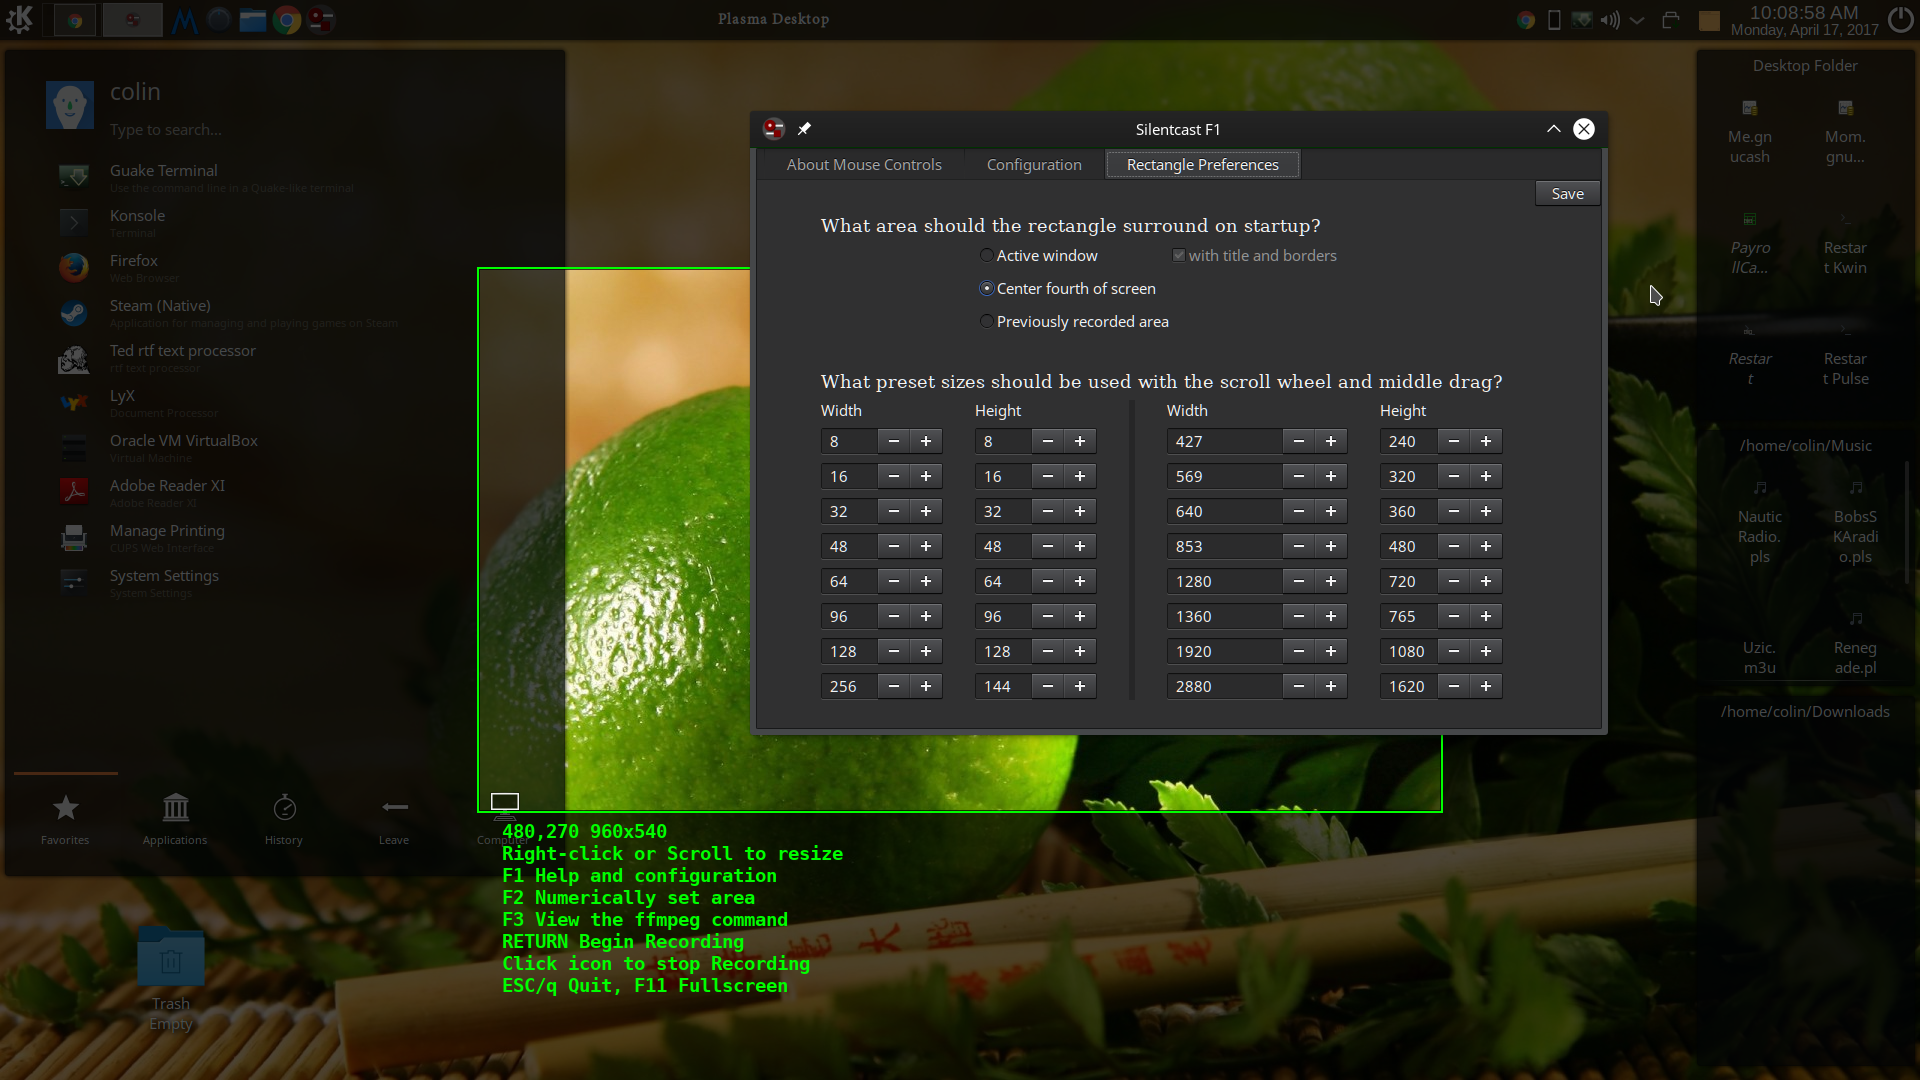Screen dimensions: 1920x1080
Task: Switch to the Configuration tab
Action: [1034, 165]
